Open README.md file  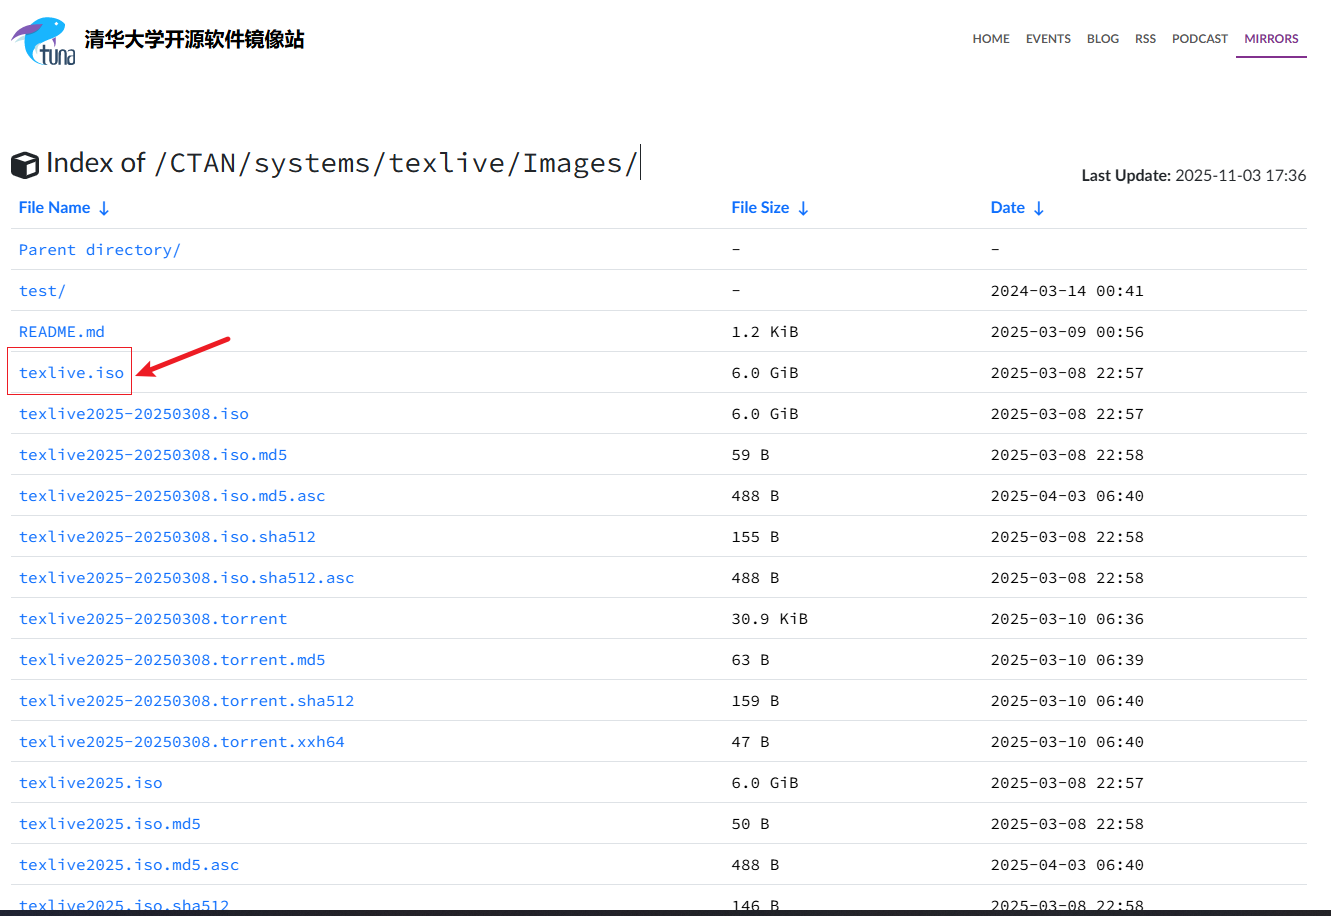(x=62, y=332)
